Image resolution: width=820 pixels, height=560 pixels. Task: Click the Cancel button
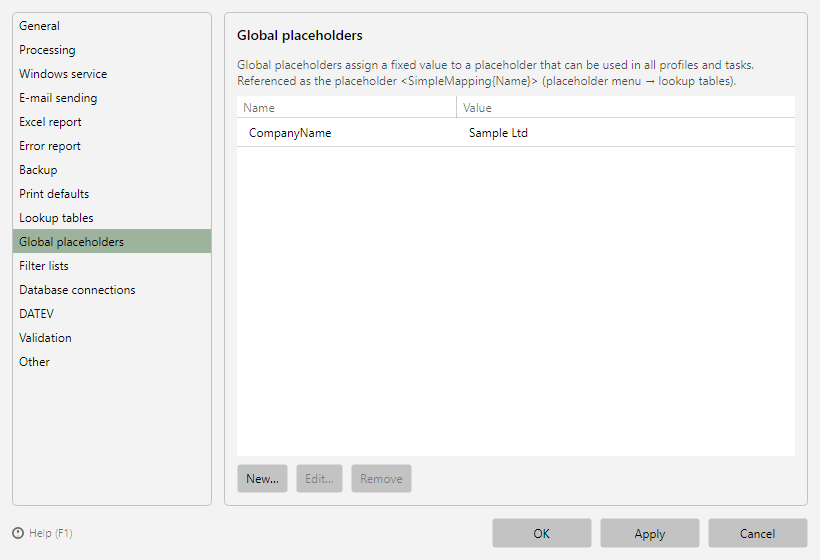(x=758, y=533)
